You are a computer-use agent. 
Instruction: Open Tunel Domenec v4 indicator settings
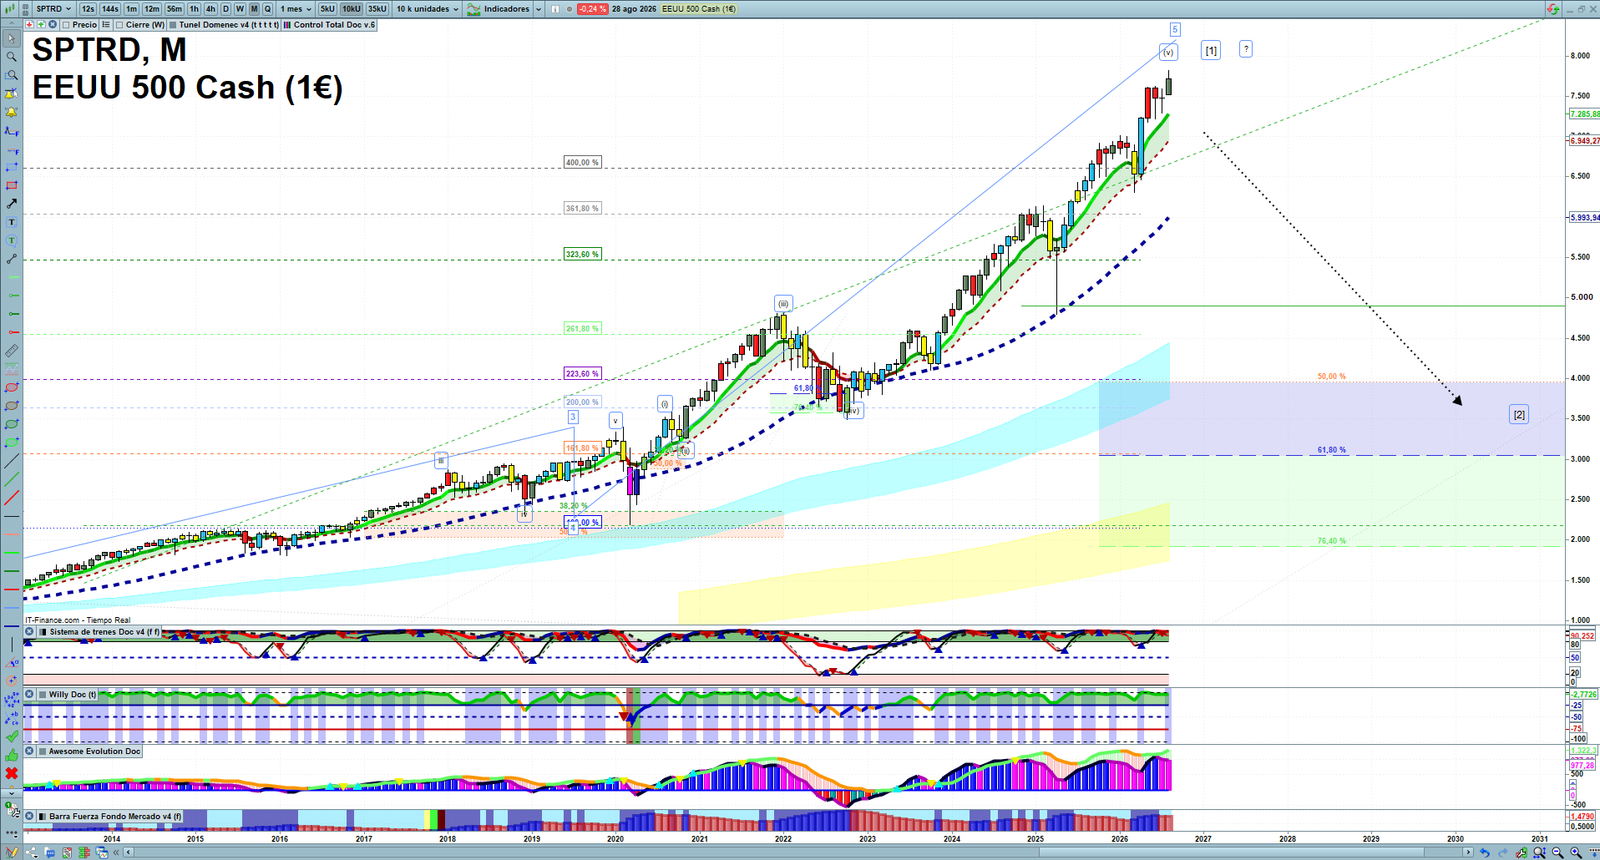coord(224,25)
